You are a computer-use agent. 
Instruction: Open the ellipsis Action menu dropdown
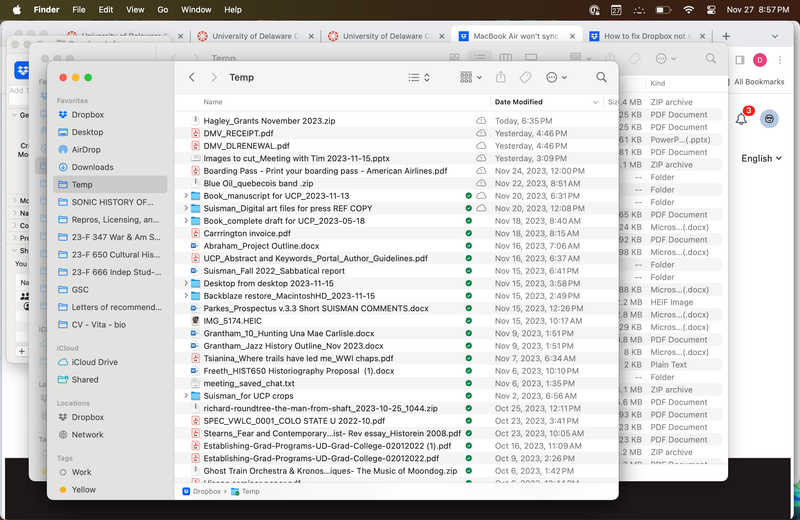pyautogui.click(x=556, y=77)
